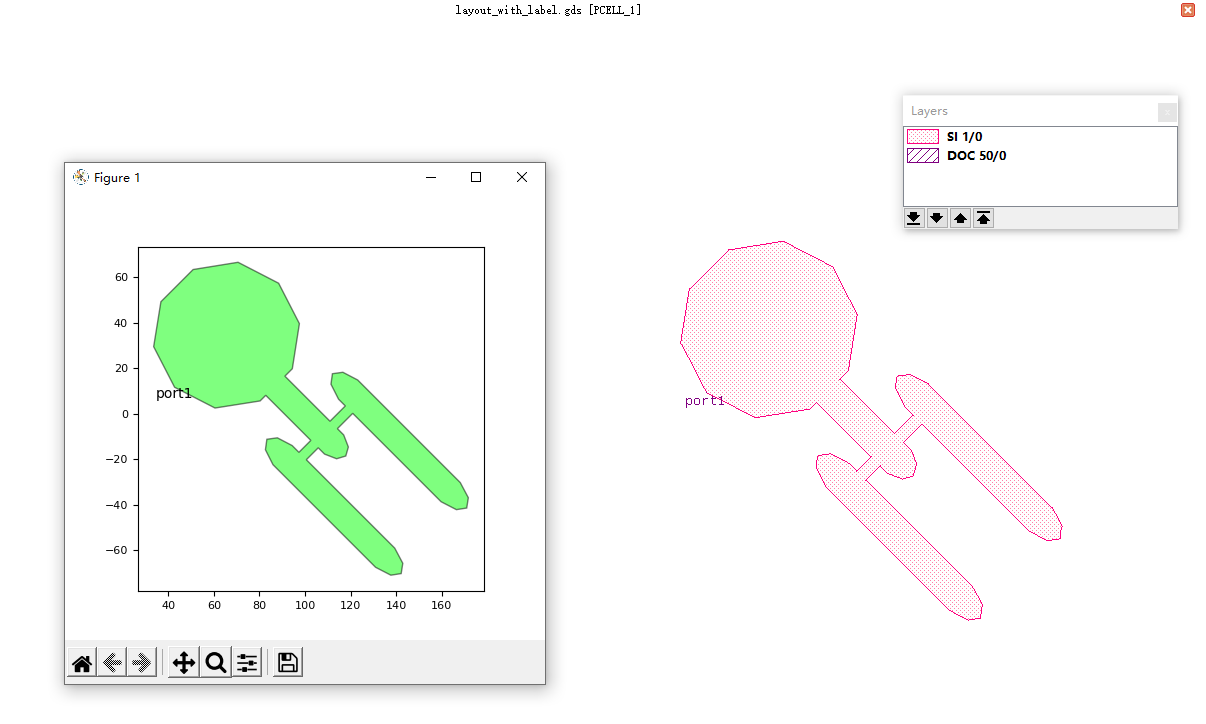Maximize the Figure 1 window

(x=476, y=177)
